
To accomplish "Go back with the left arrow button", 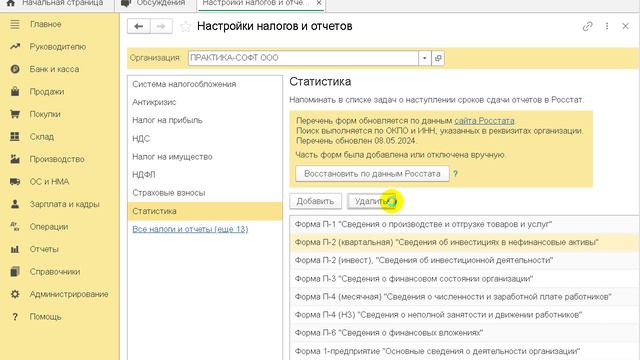I will coord(139,27).
